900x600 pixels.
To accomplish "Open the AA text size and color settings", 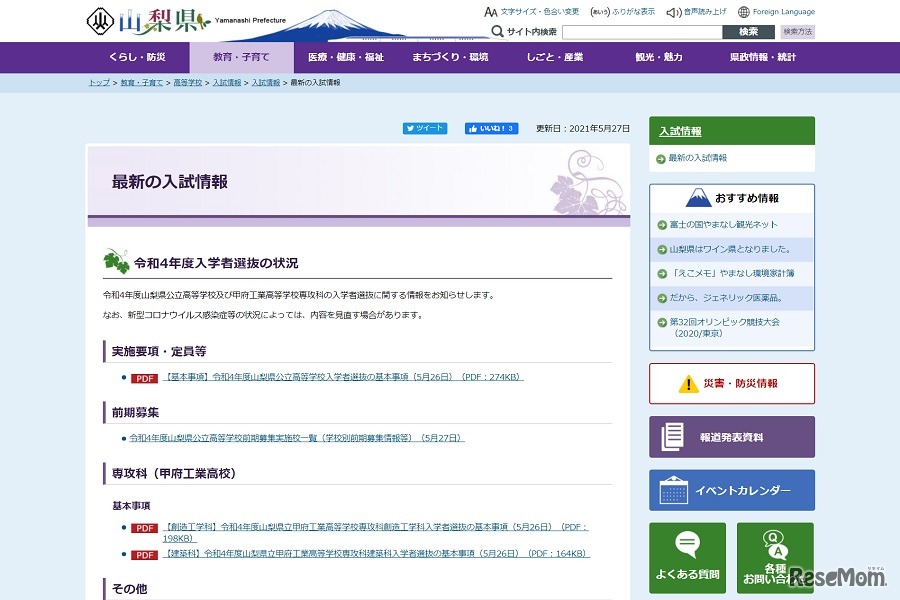I will (x=489, y=11).
